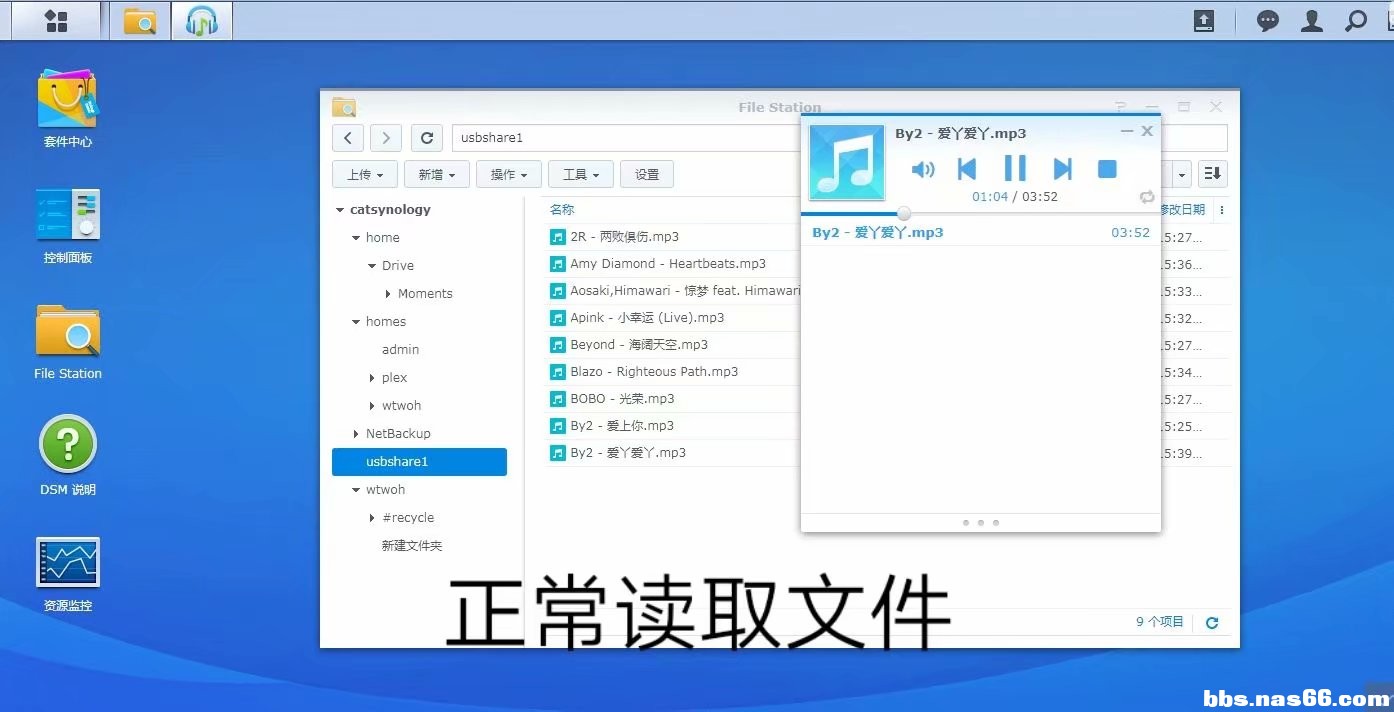Open the upload queue icon in the top bar
Viewport: 1394px width, 712px height.
(x=1204, y=21)
